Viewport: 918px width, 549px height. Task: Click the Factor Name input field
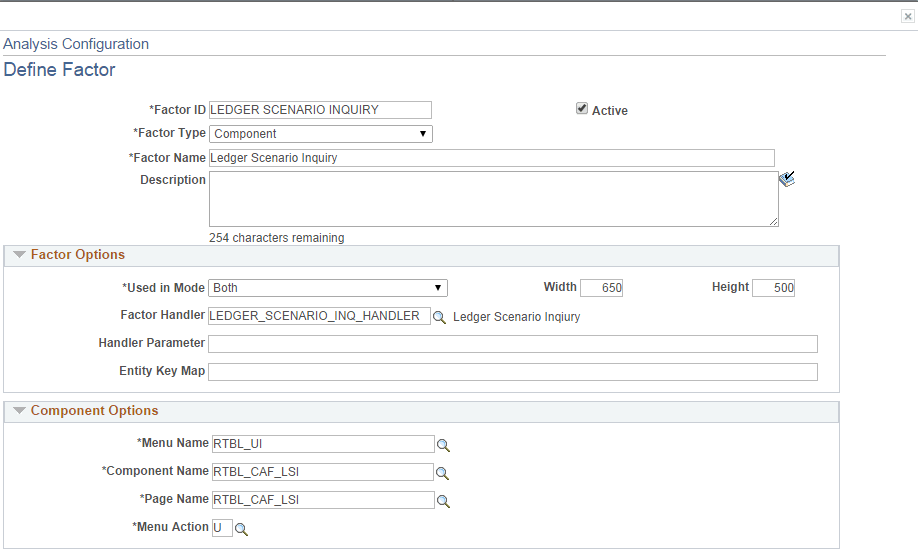492,158
